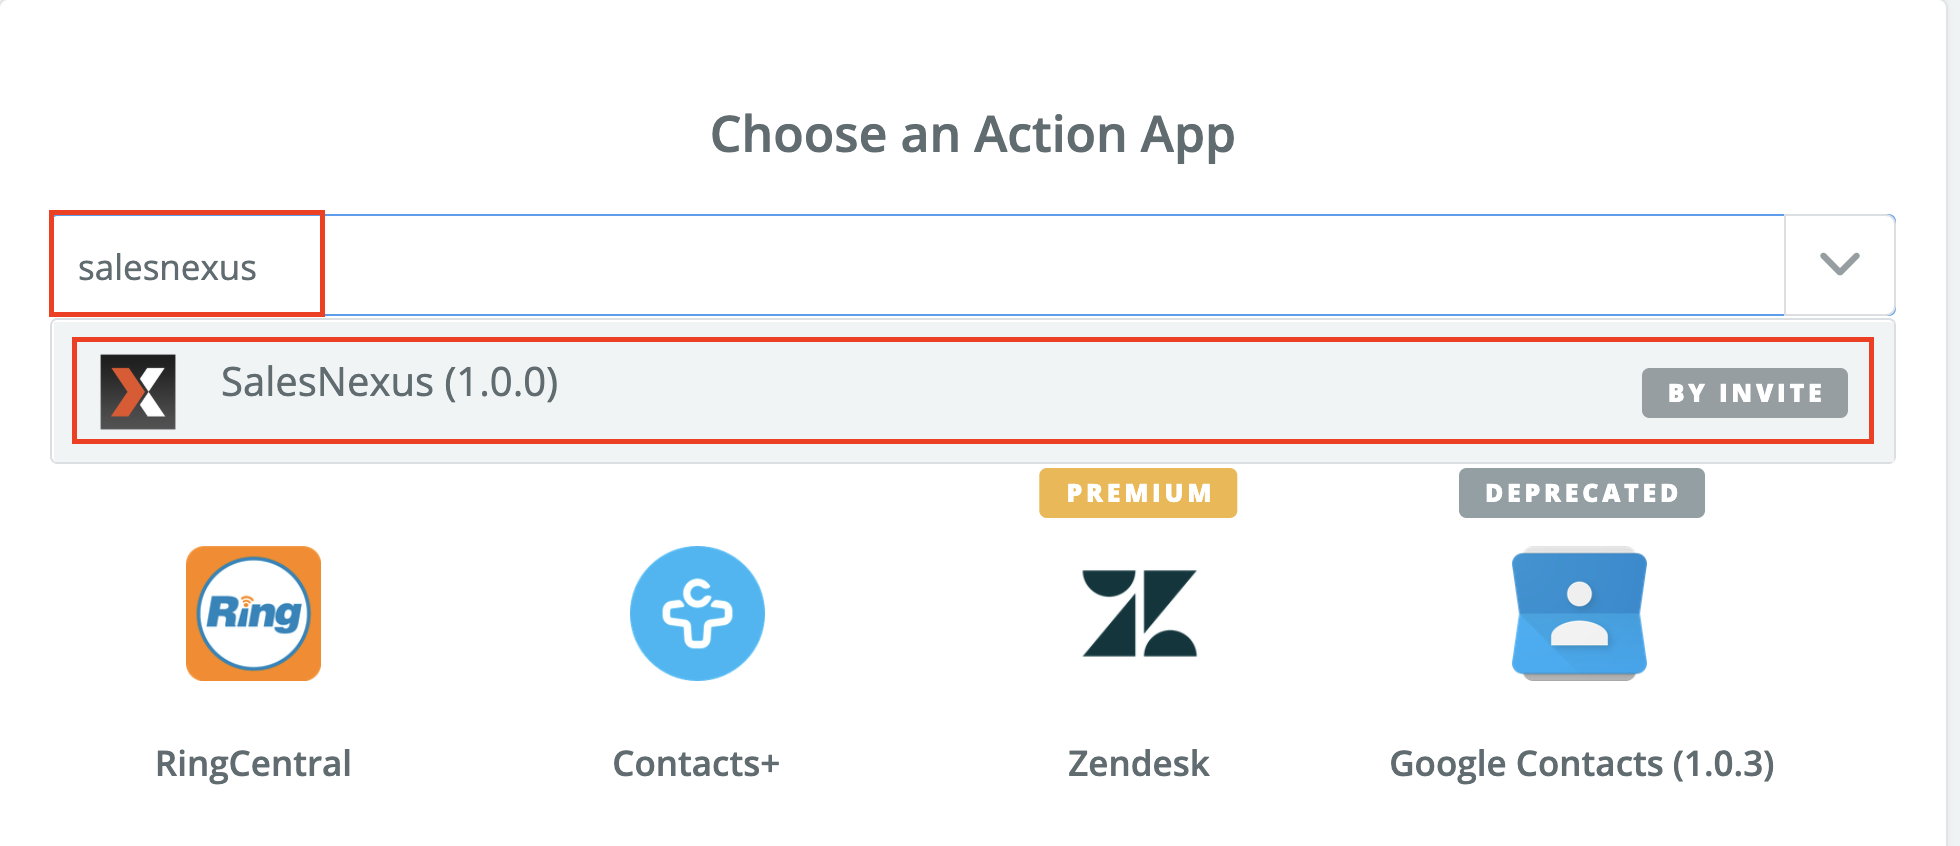Select the Google Contacts card icon
This screenshot has width=1960, height=846.
[x=1579, y=613]
